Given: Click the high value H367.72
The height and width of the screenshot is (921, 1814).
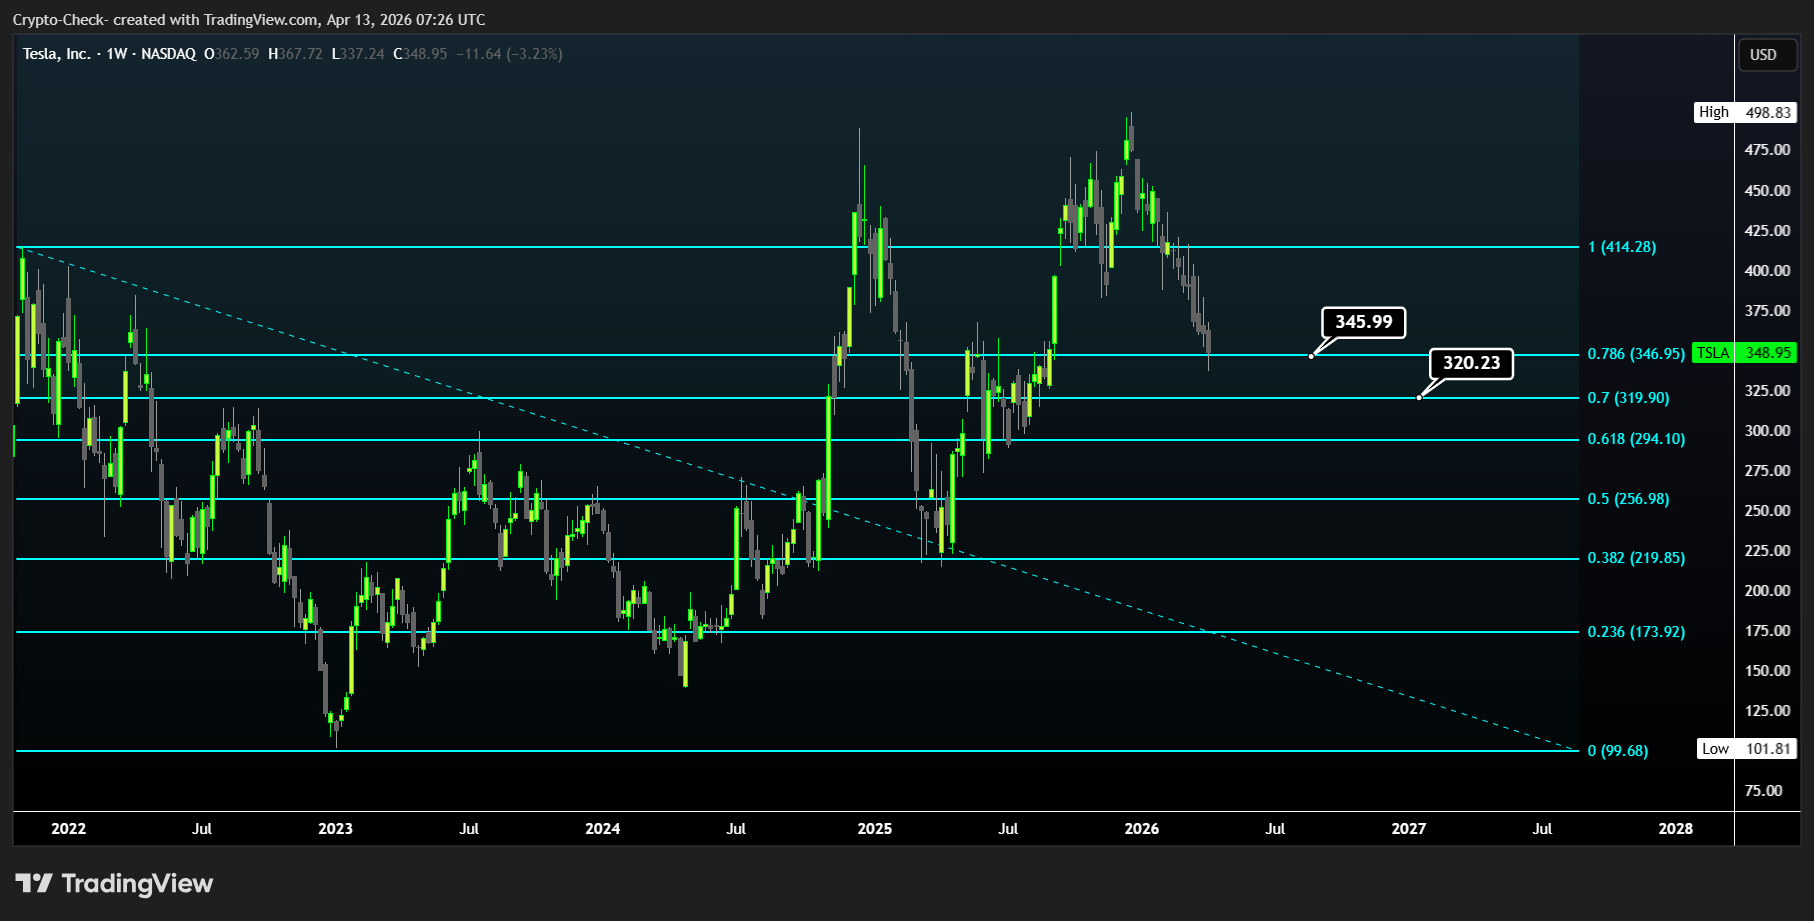Looking at the screenshot, I should coord(296,54).
